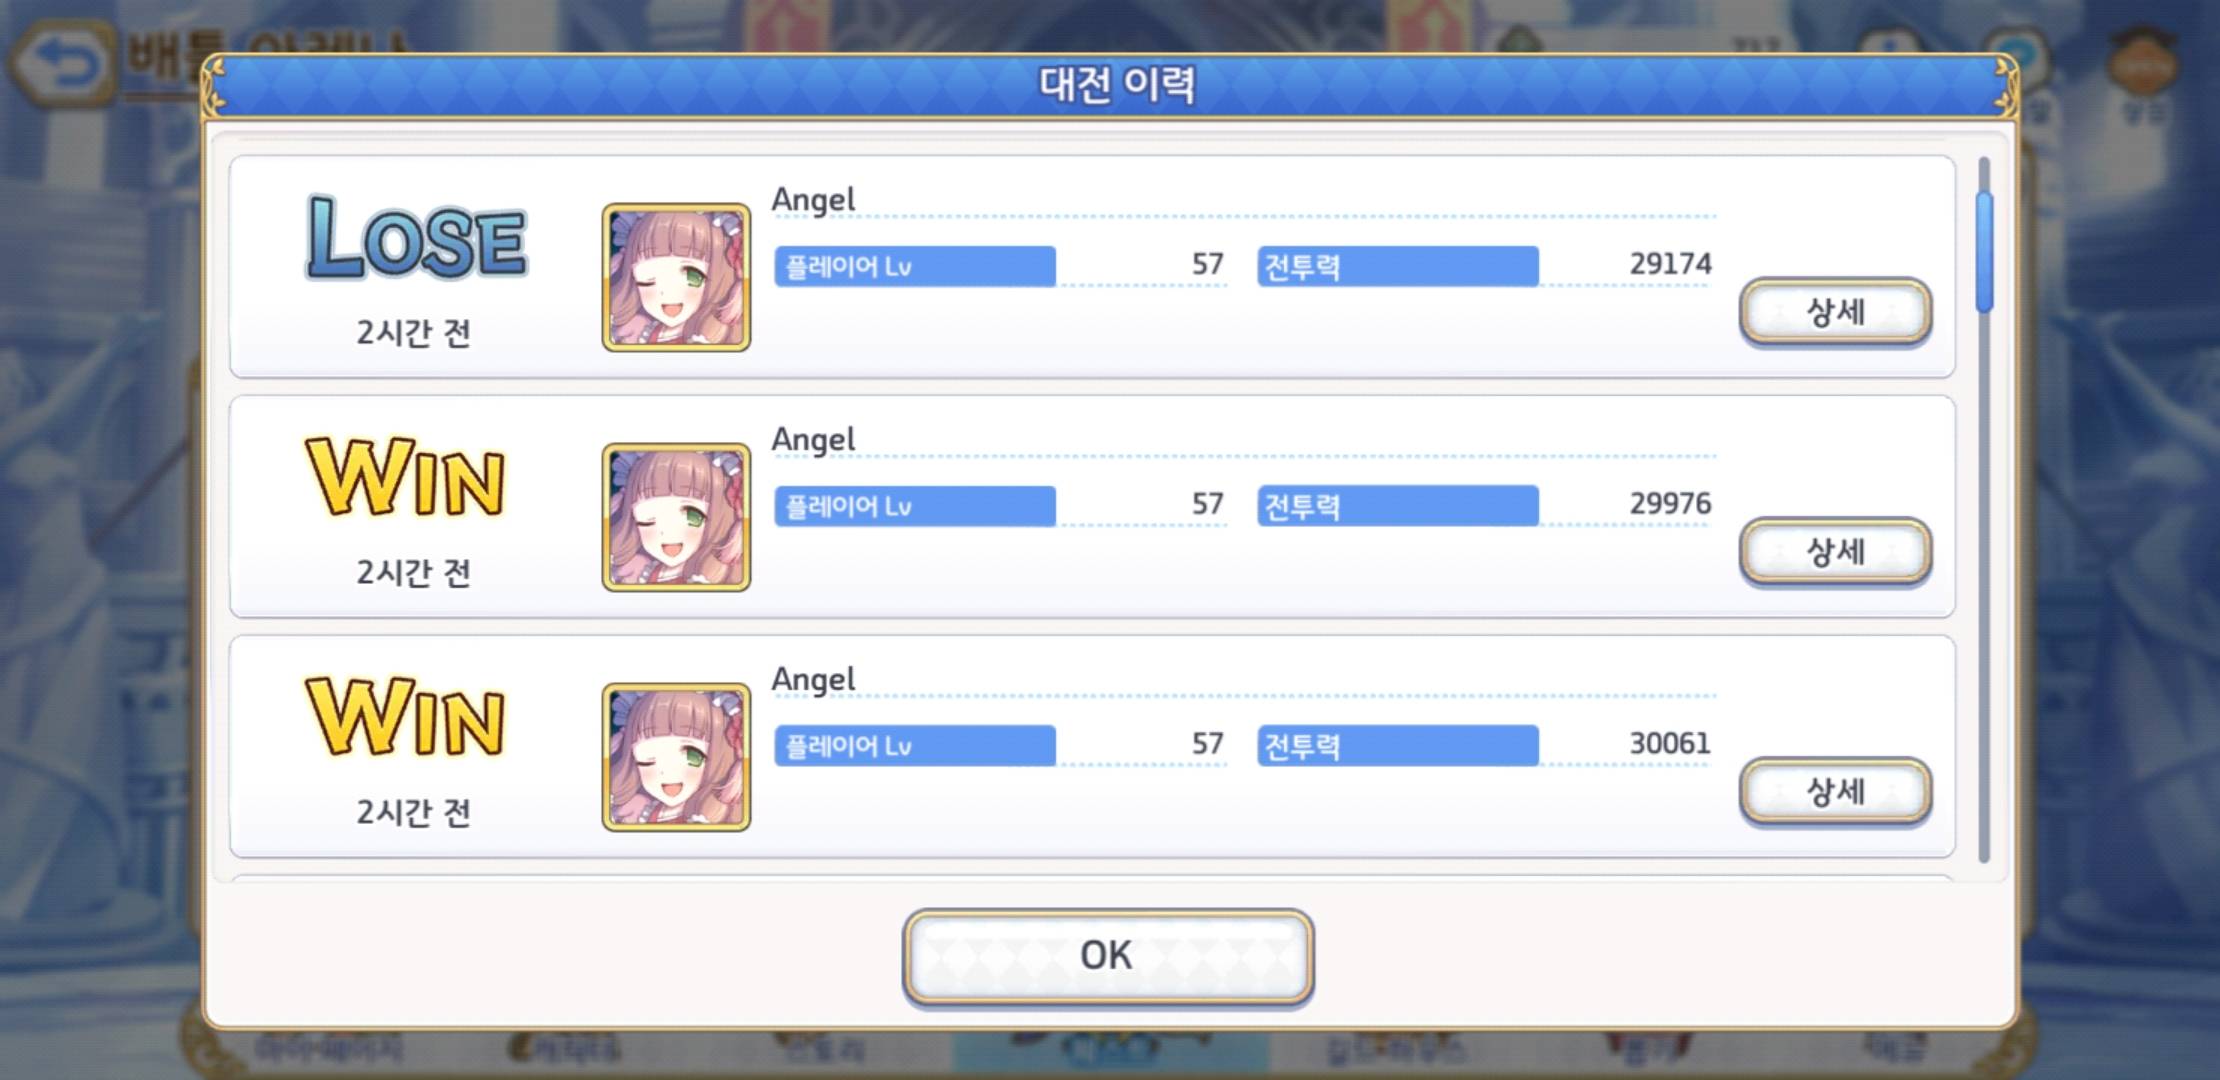Select Angel's avatar in the middle WIN entry

click(676, 518)
